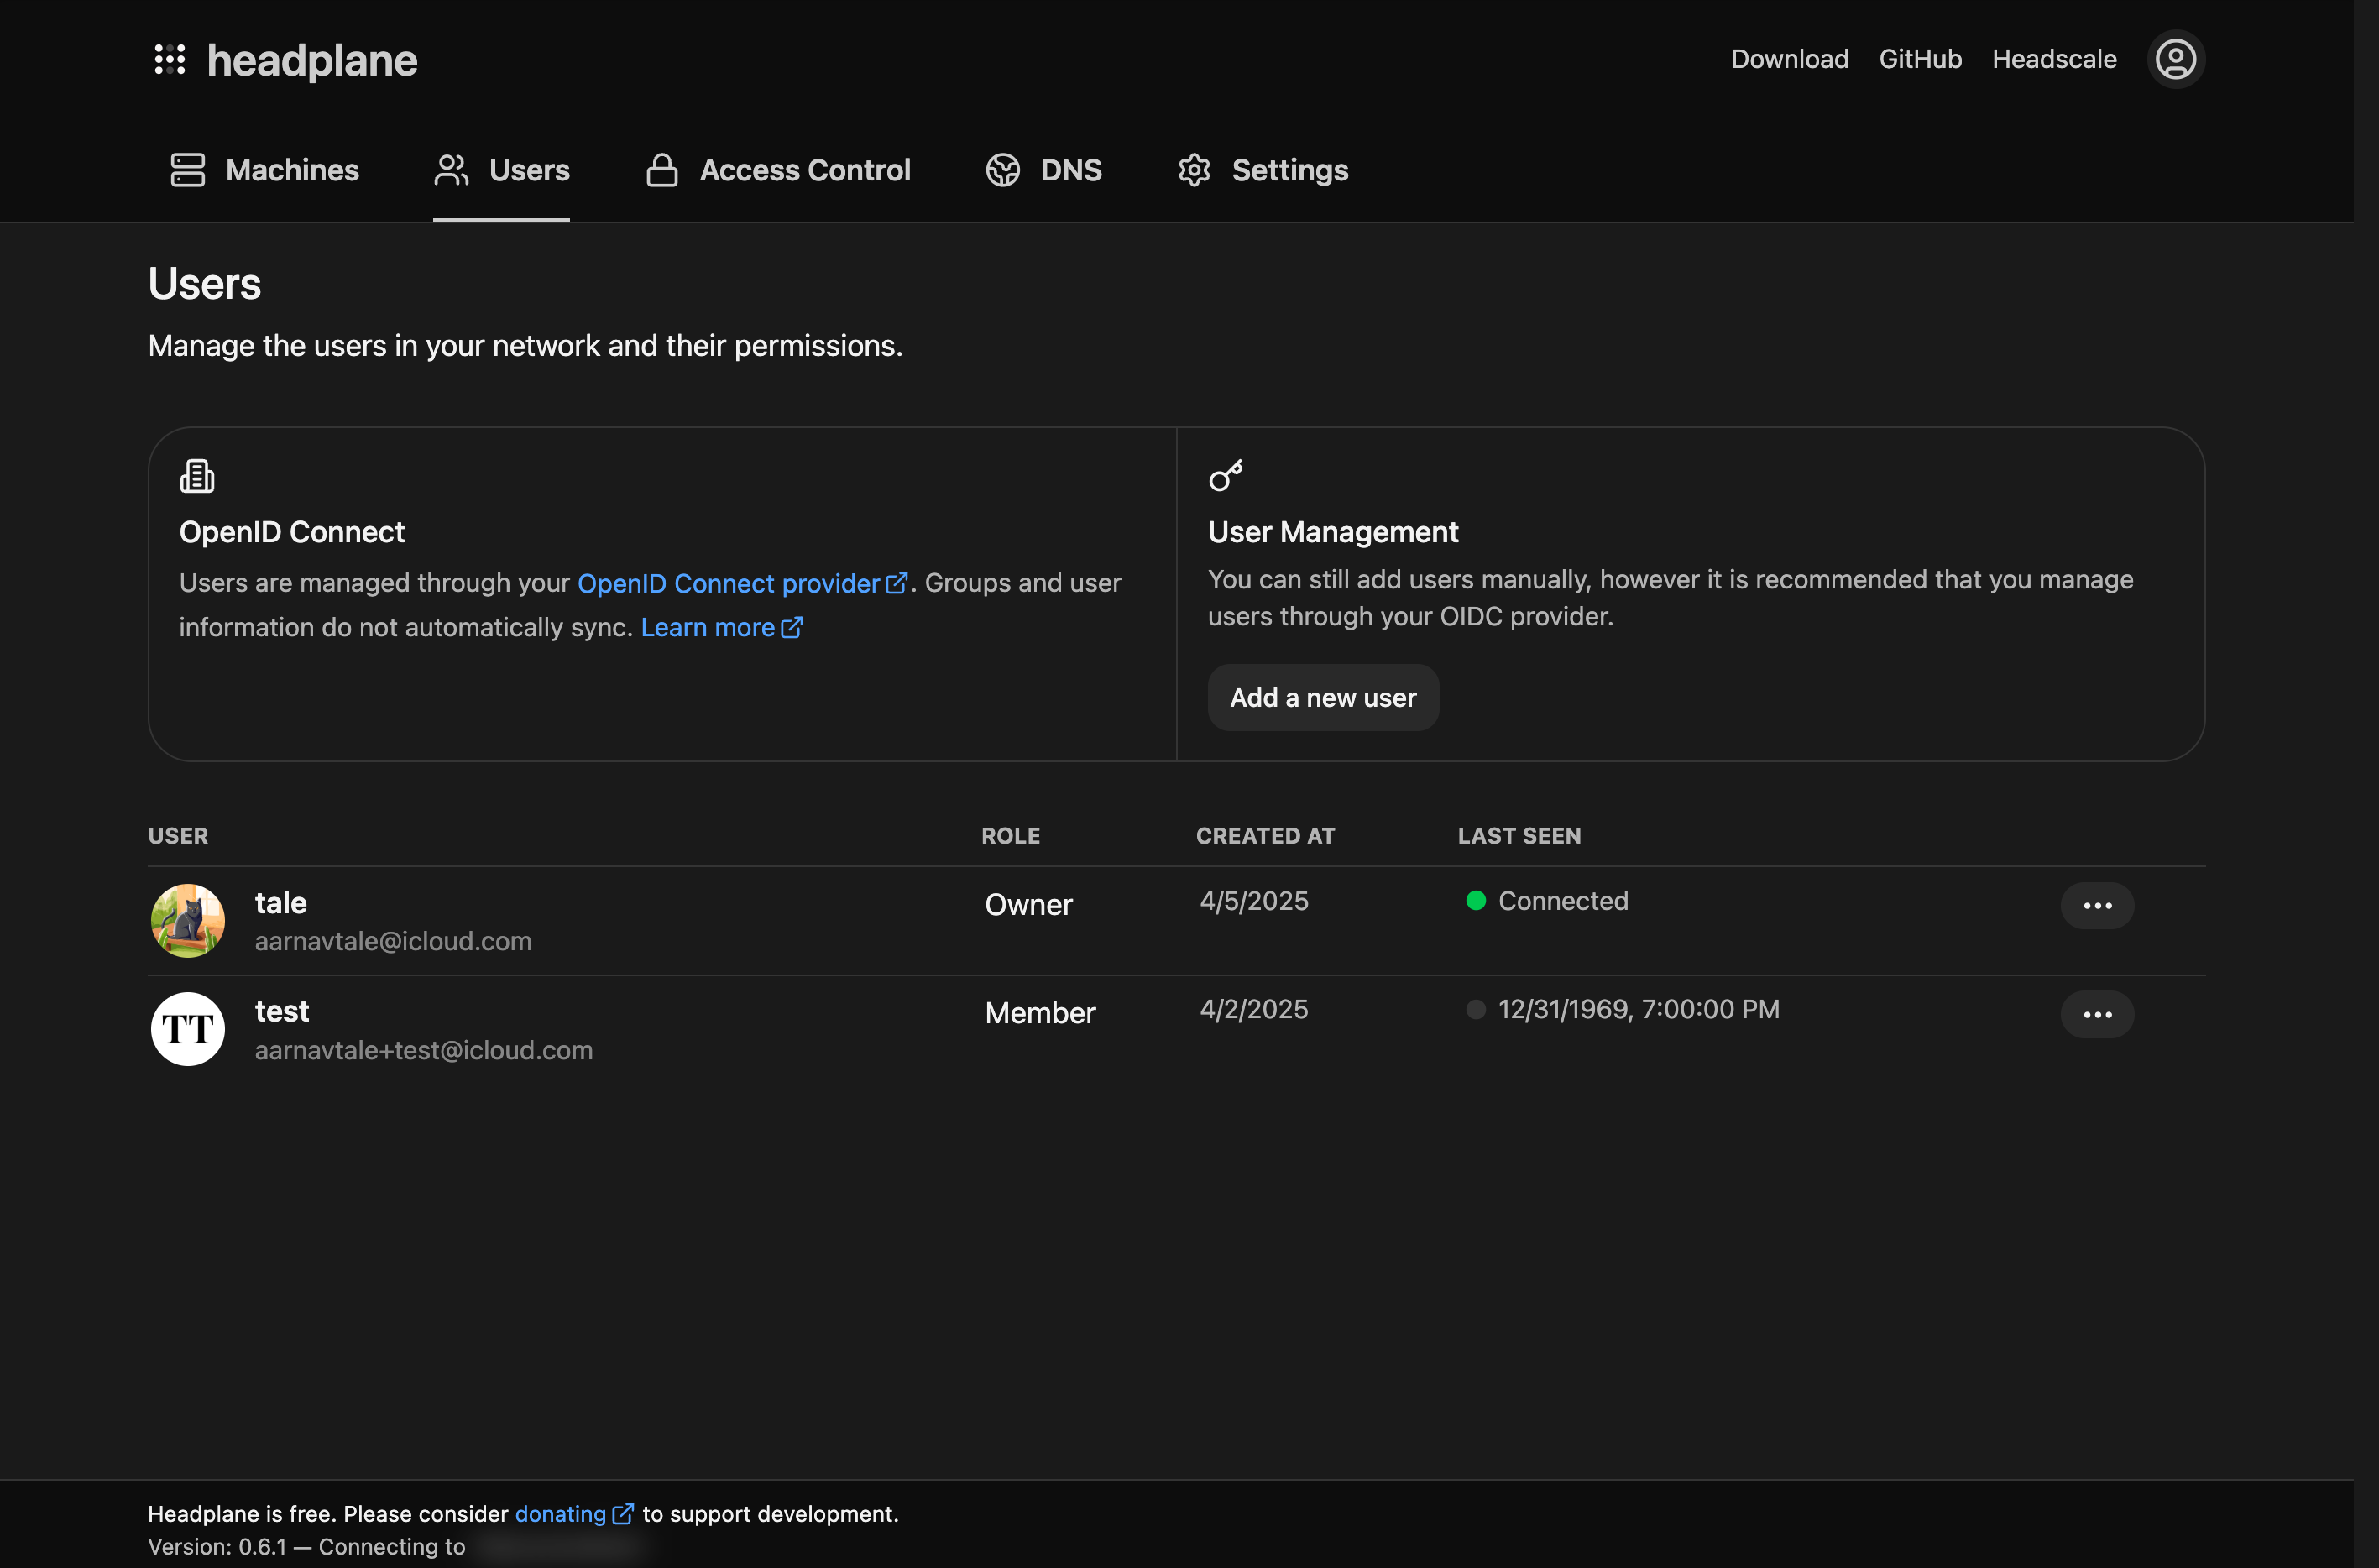Go to the DNS tab

pyautogui.click(x=1070, y=170)
